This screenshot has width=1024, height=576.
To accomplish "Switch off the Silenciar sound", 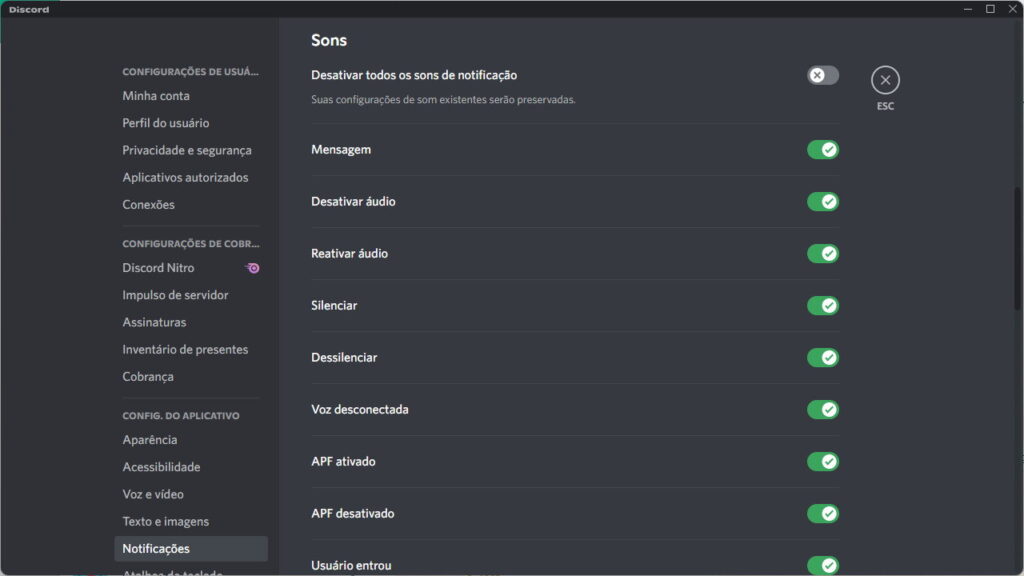I will (x=822, y=306).
